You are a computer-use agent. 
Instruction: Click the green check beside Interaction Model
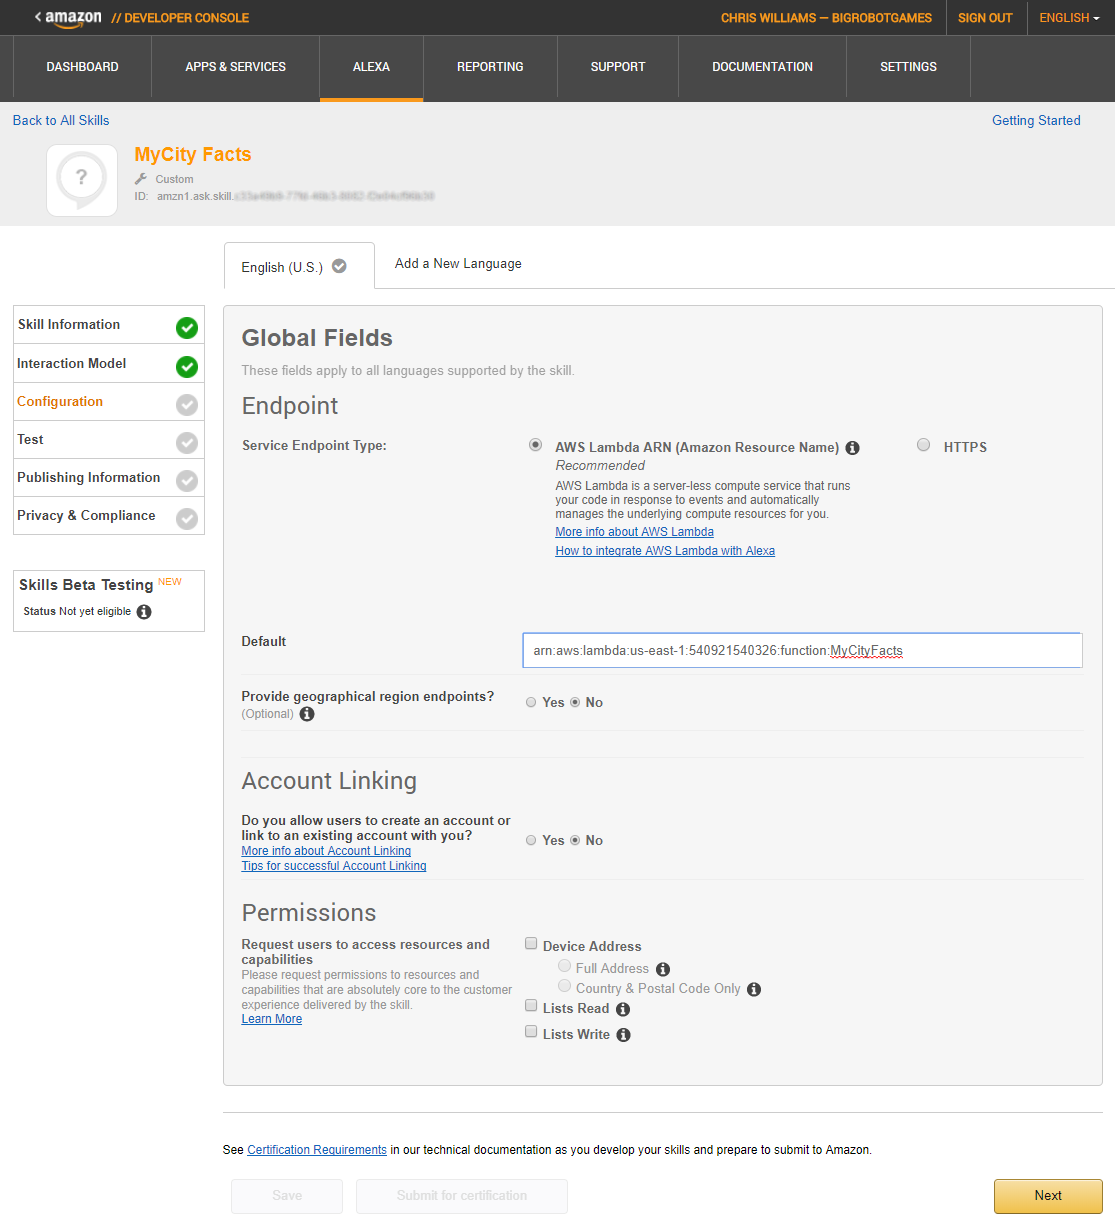tap(187, 367)
